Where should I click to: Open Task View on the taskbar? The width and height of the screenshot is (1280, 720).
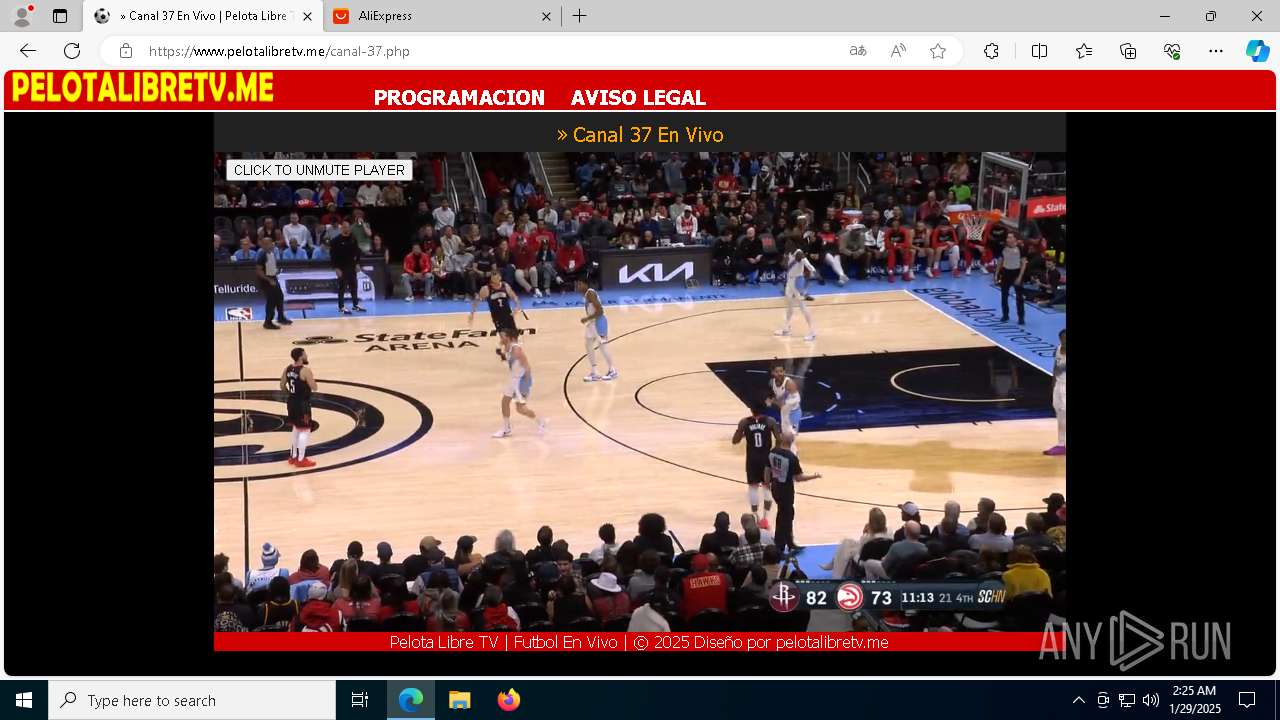point(360,700)
